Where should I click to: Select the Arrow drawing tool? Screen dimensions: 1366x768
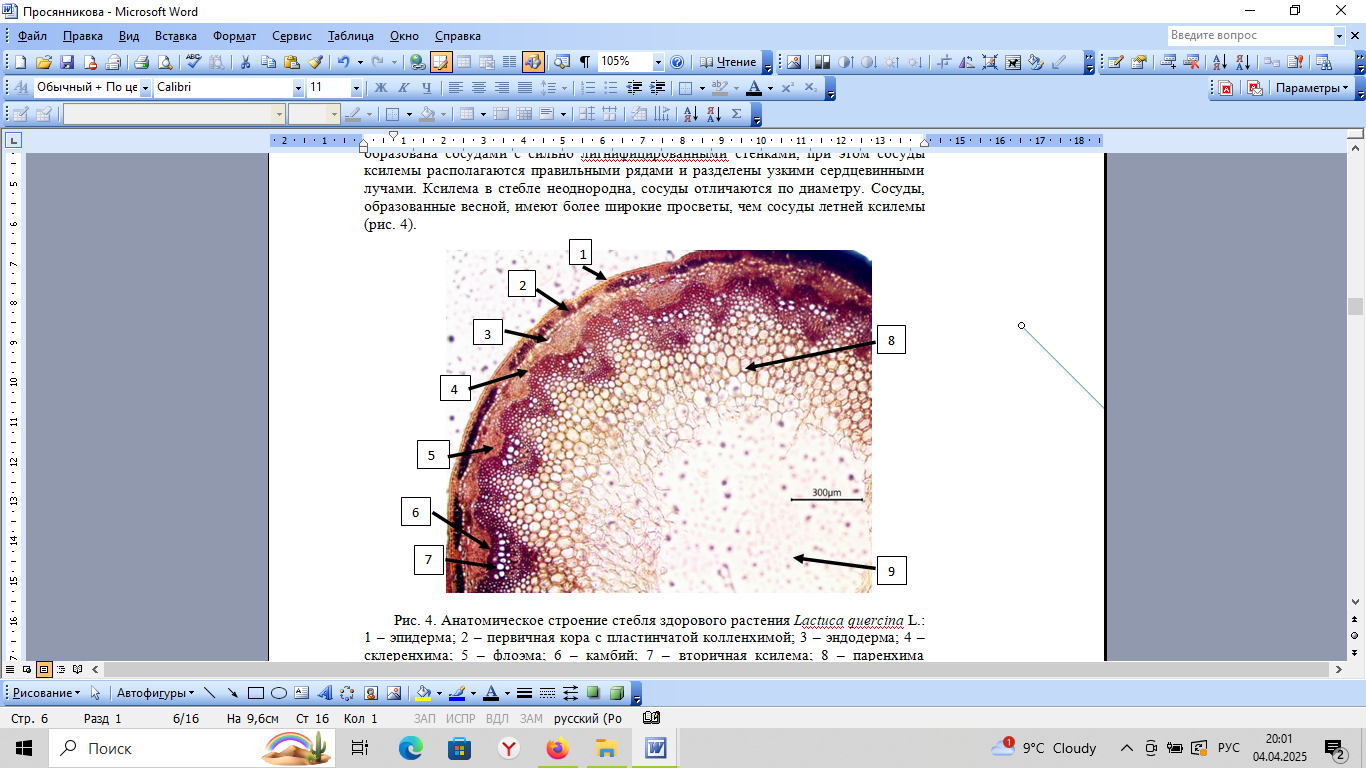(x=232, y=693)
